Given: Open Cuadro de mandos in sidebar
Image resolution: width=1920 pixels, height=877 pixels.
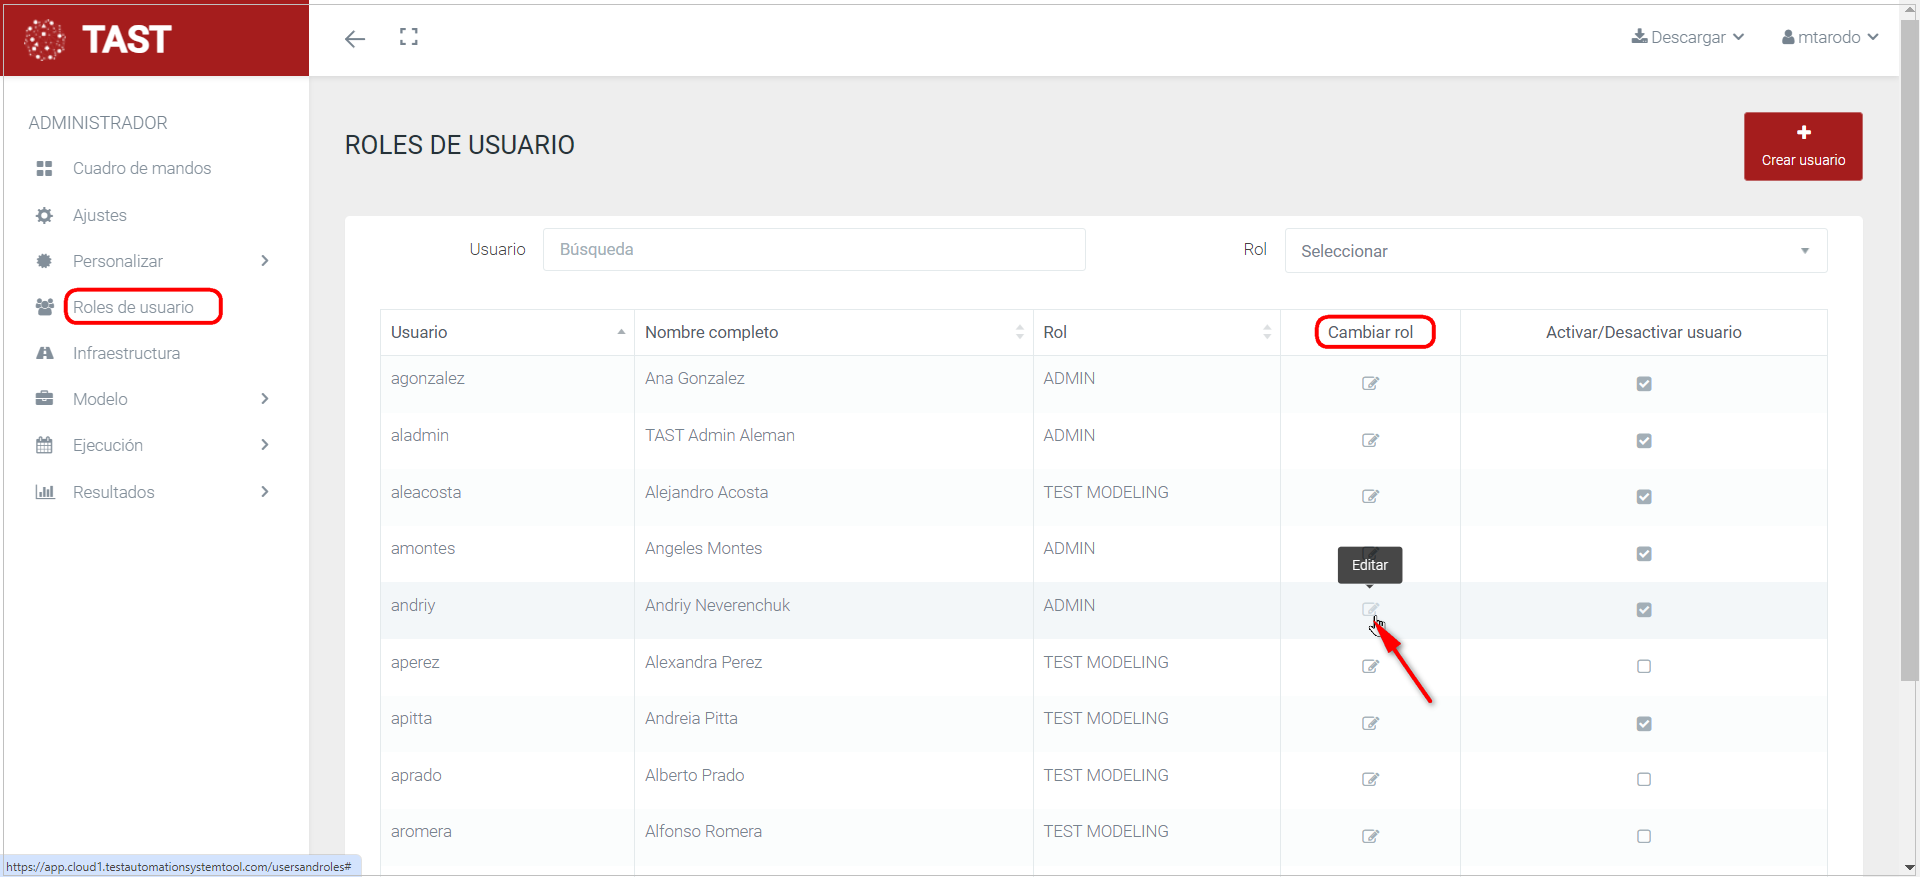Looking at the screenshot, I should click(142, 168).
